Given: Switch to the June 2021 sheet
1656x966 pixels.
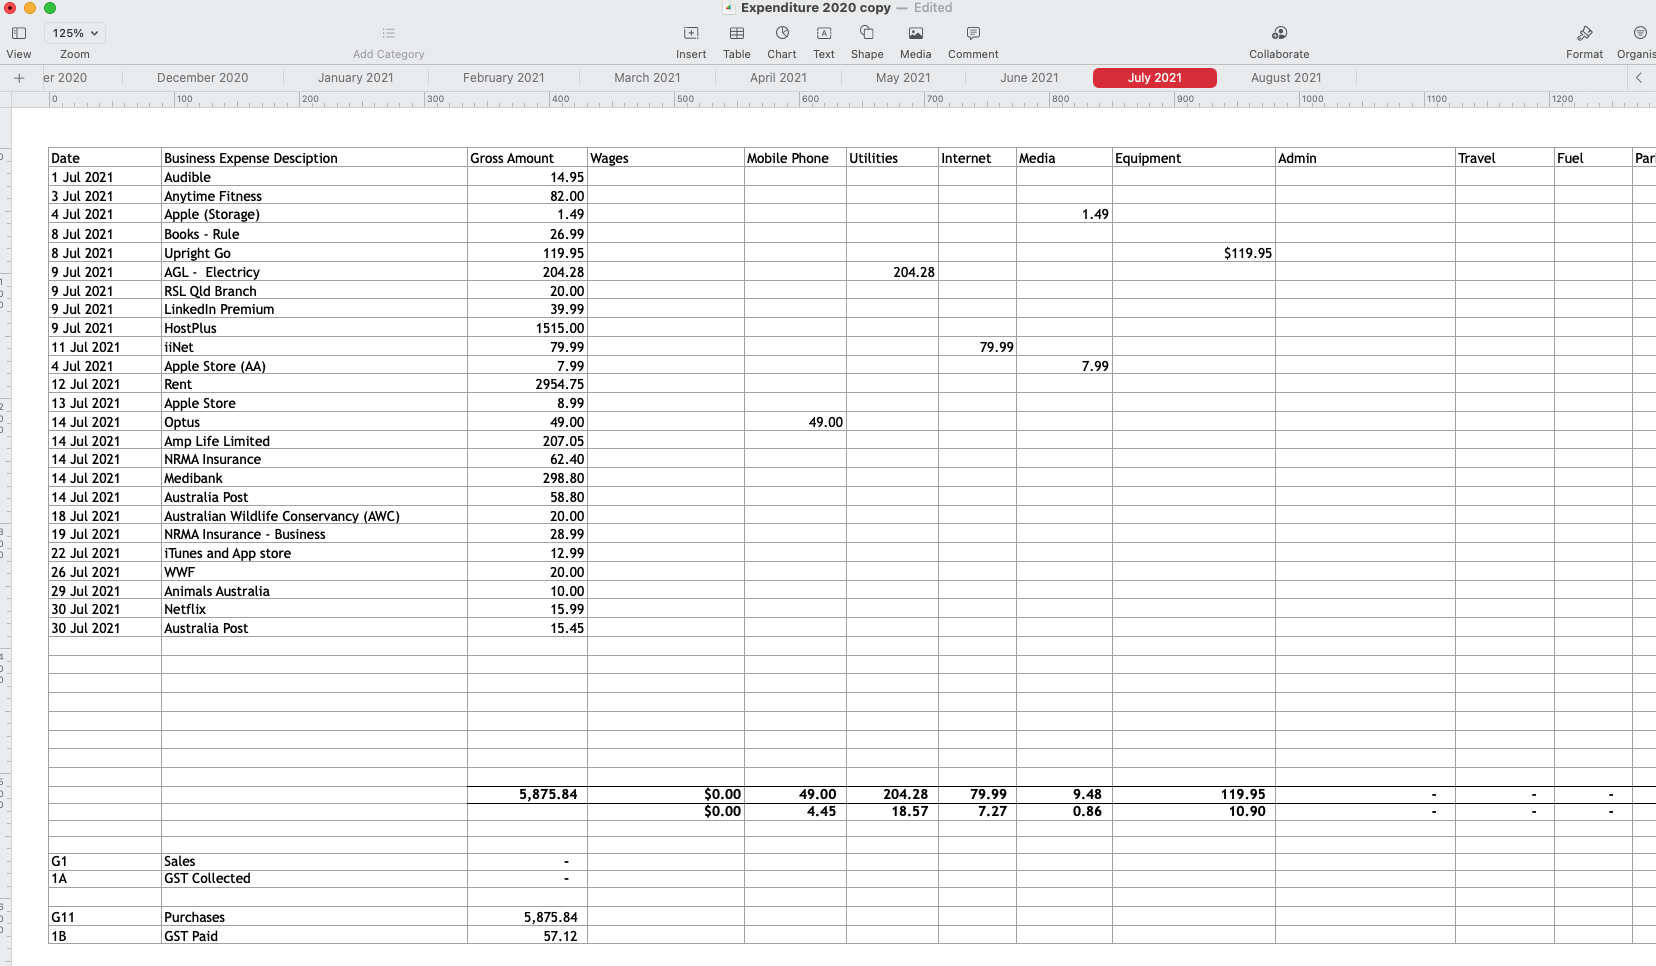Looking at the screenshot, I should [x=1029, y=78].
